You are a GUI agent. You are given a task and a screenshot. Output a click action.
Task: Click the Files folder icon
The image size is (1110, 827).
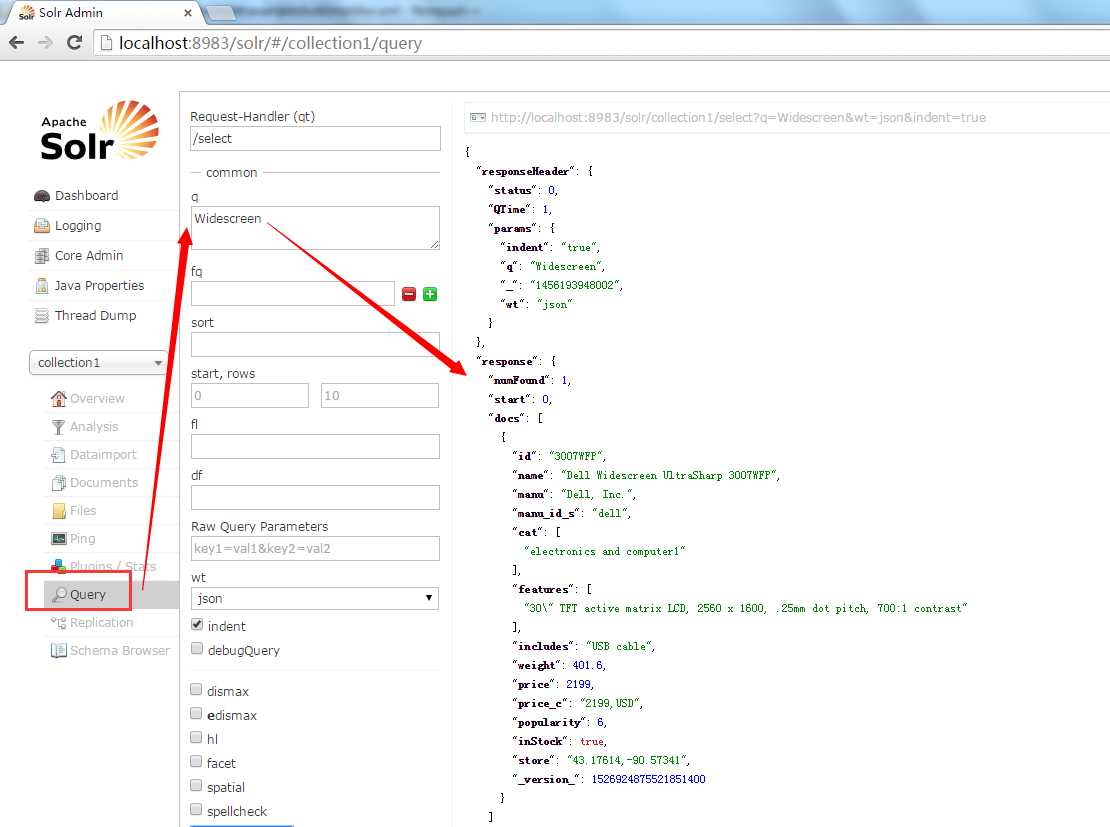pos(59,511)
